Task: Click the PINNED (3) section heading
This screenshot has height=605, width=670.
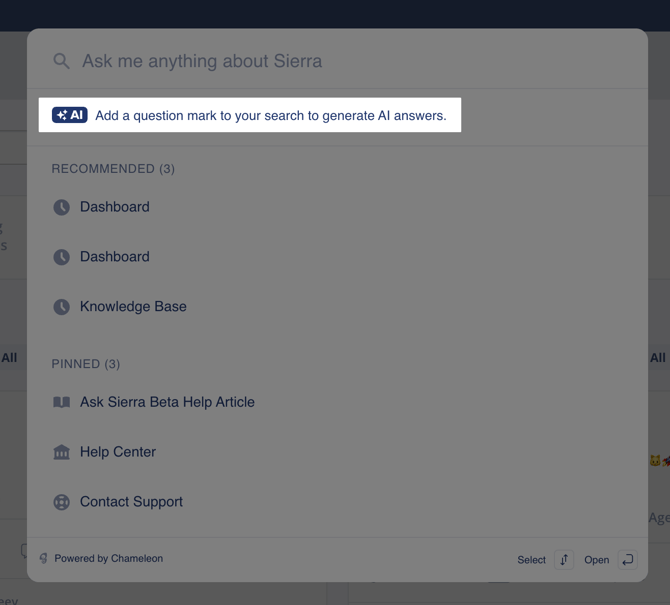Action: pos(86,364)
